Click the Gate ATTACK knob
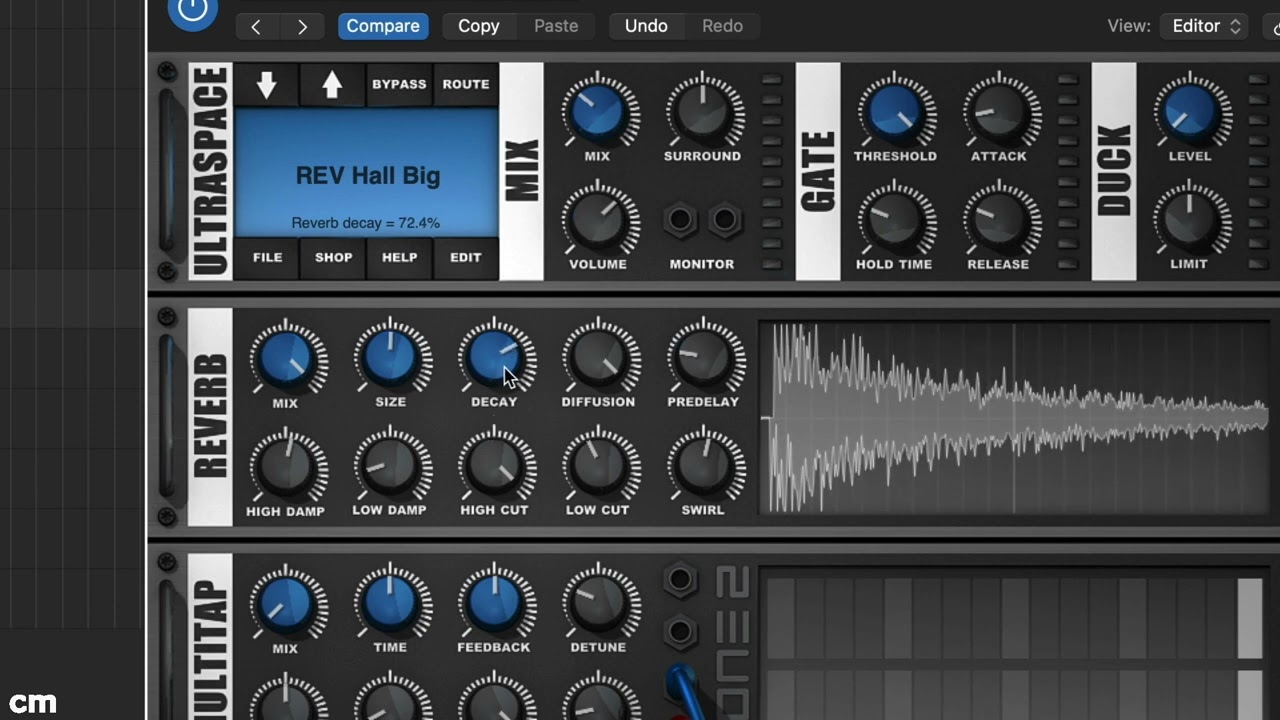Screen dimensions: 1280x720 998,110
